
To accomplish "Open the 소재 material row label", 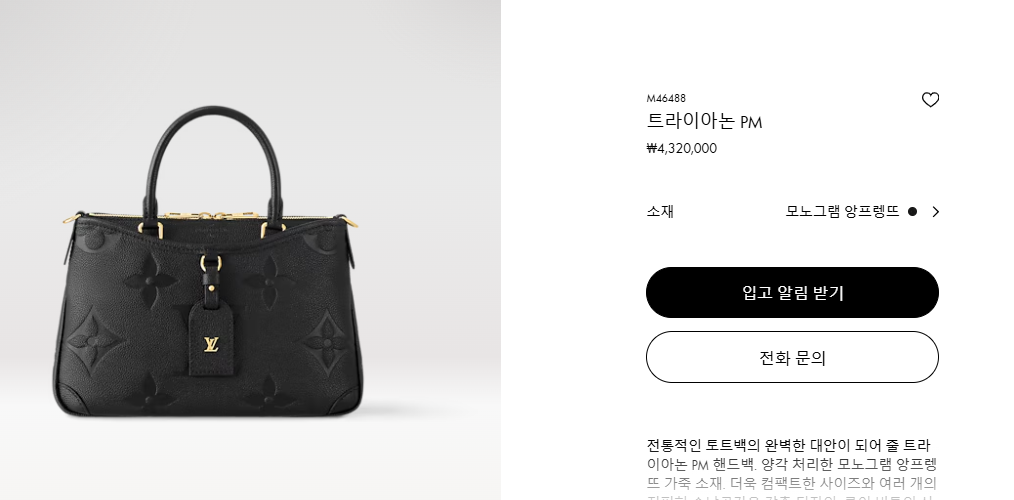I will tap(660, 212).
